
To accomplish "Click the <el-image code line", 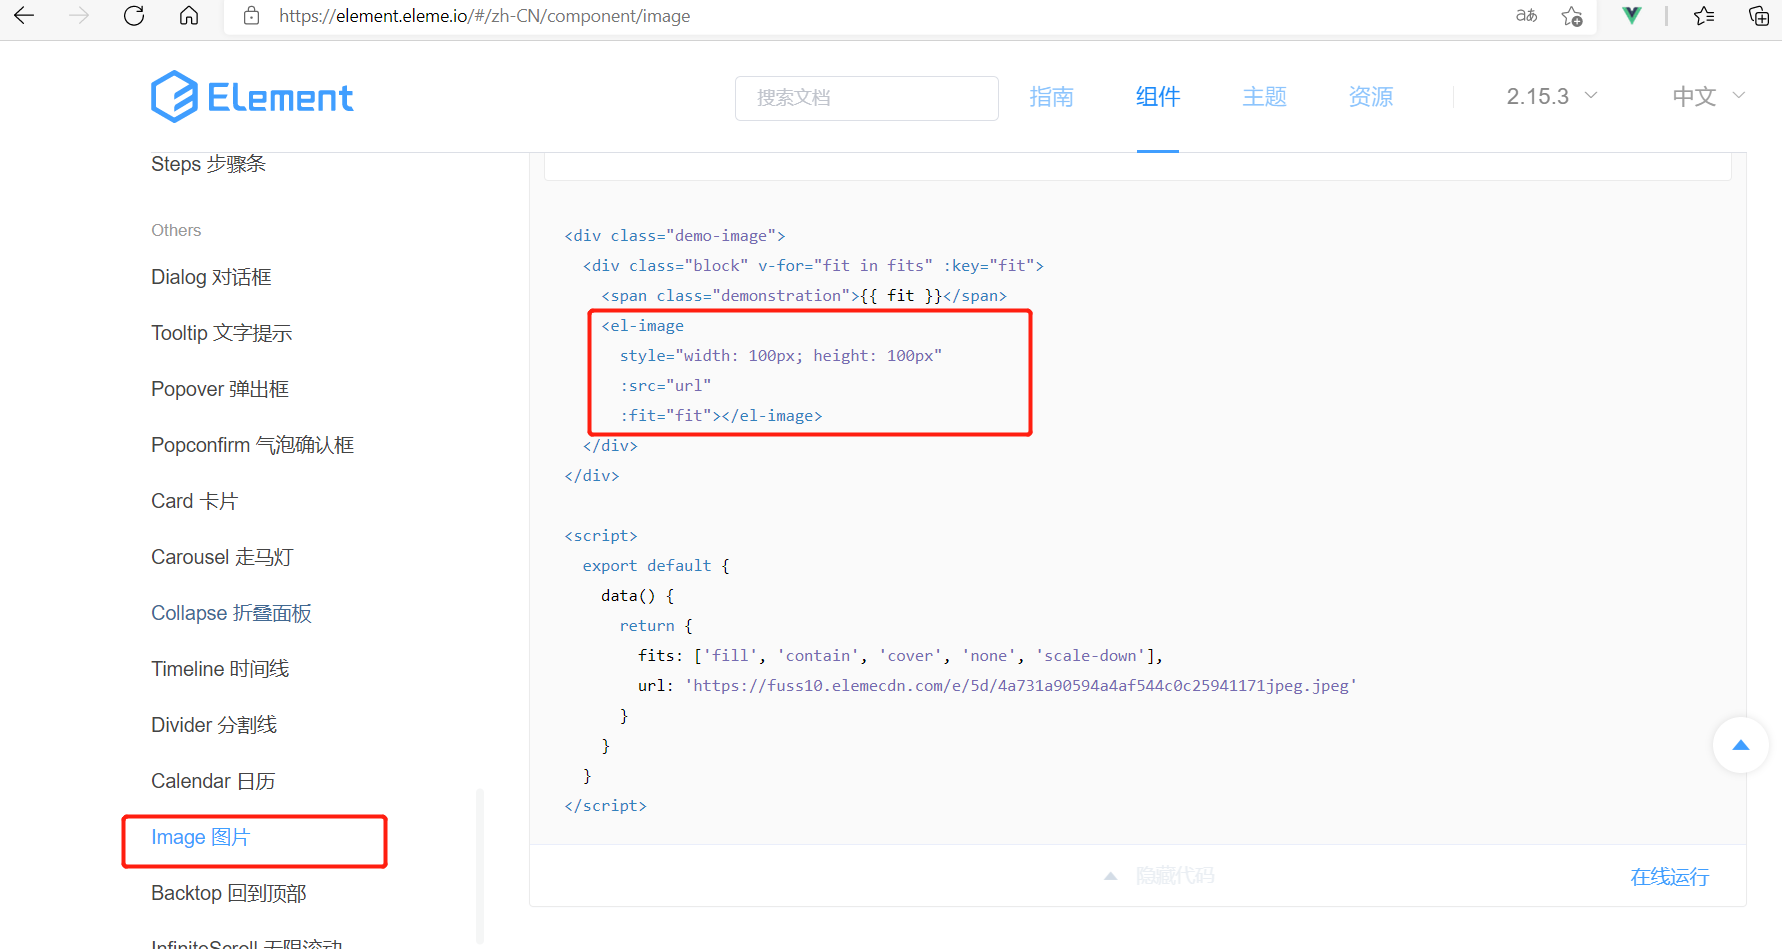I will point(643,326).
